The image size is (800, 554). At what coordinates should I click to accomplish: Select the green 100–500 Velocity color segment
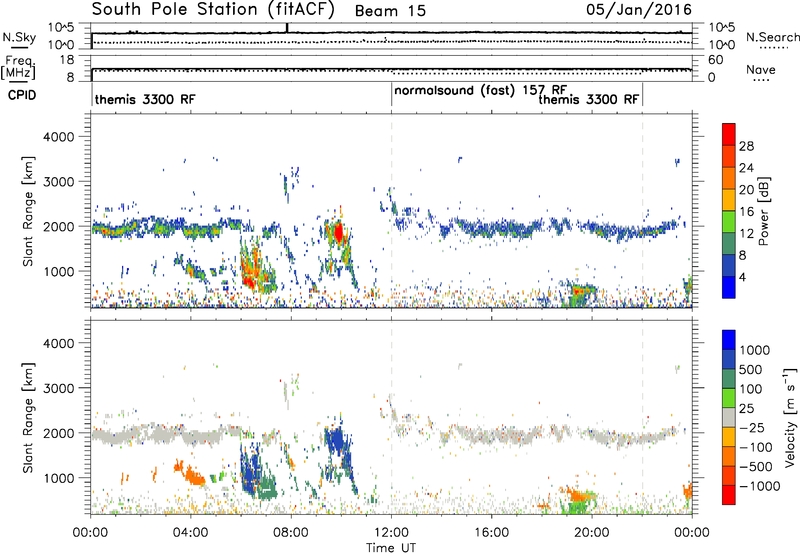(729, 379)
